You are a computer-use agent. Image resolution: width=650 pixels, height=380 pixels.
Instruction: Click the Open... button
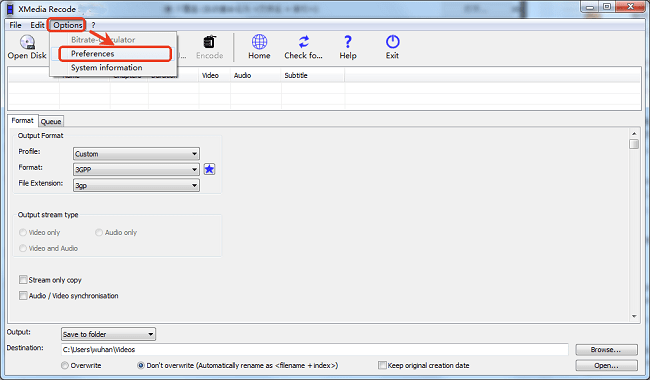(606, 365)
